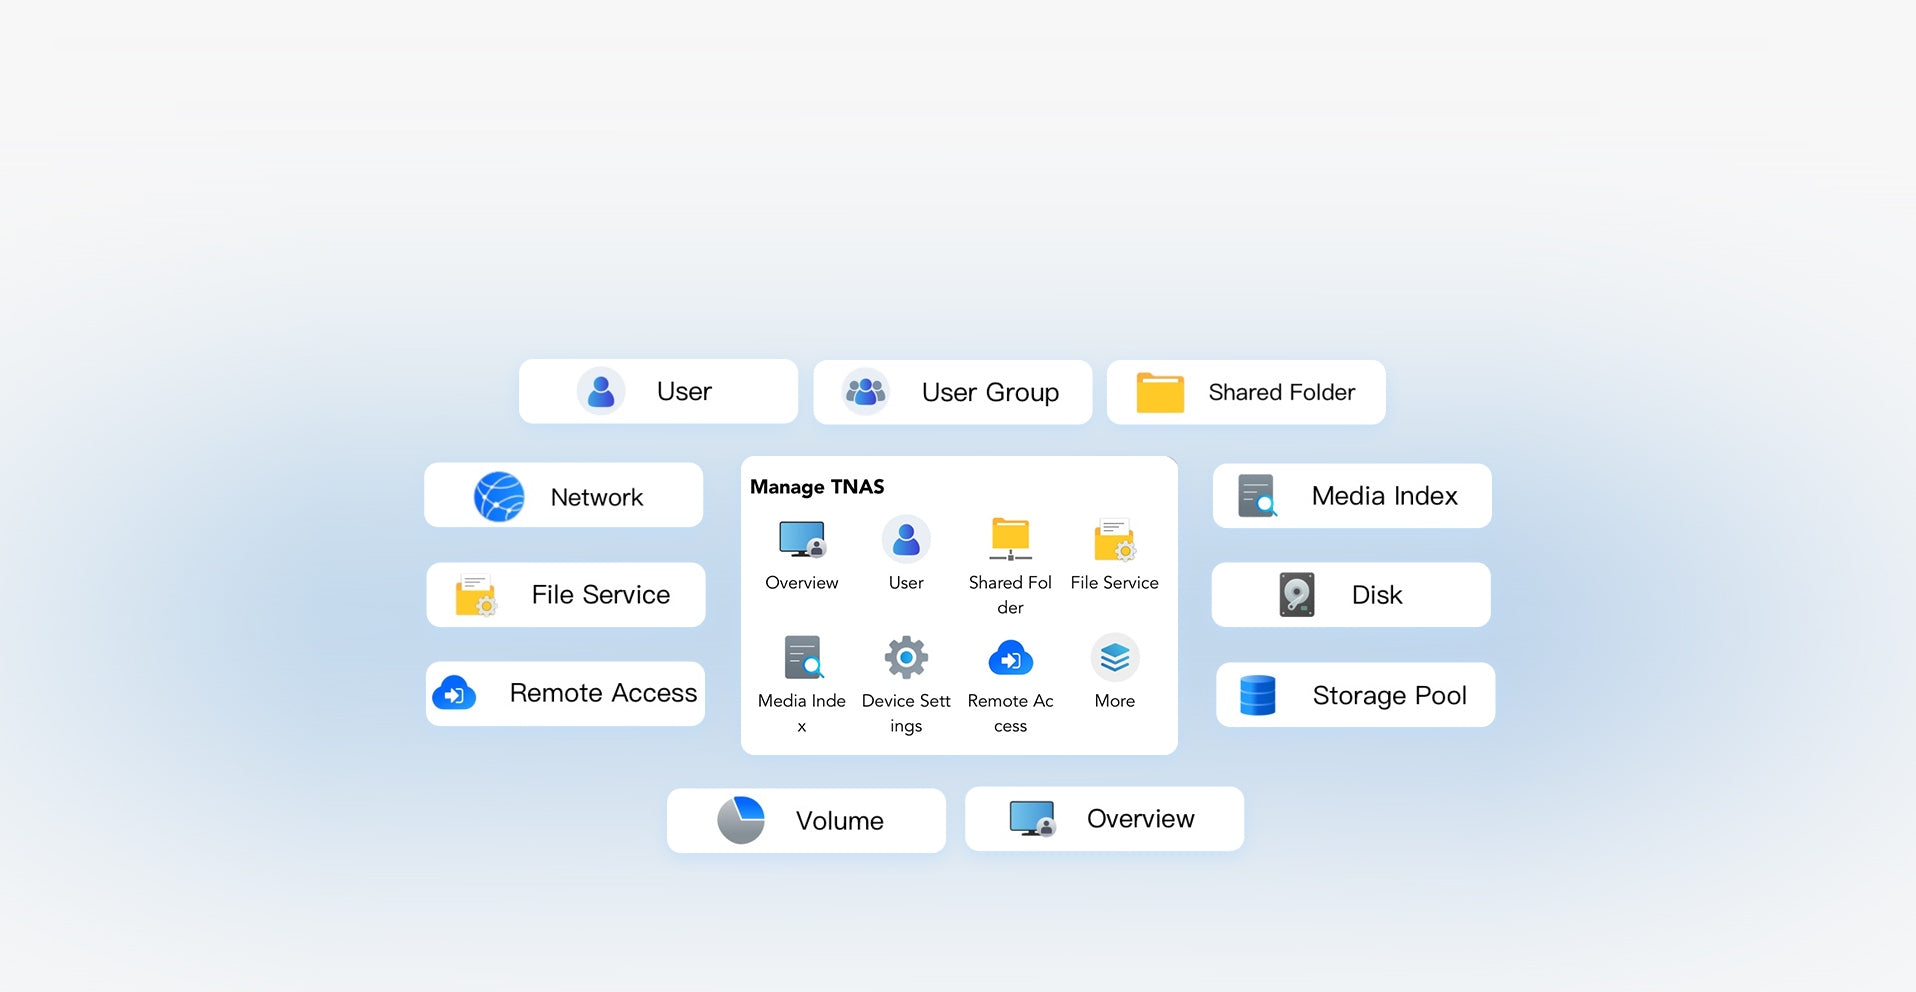Open Media Index inside Manage TNAS panel
Screen dimensions: 1916x992
click(802, 659)
